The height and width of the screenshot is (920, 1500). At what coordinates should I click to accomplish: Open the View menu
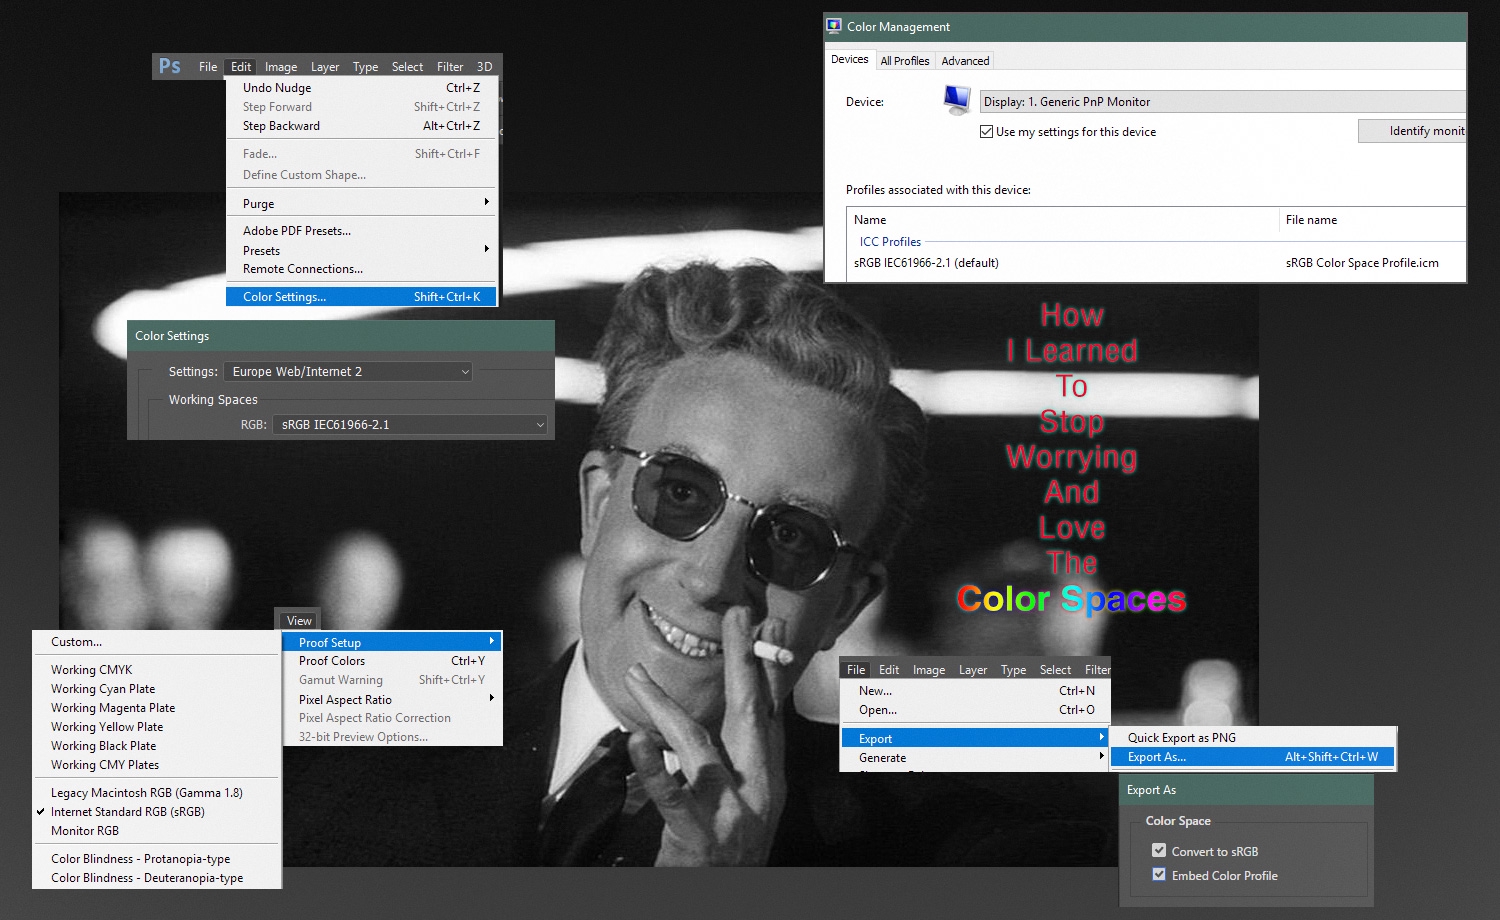[x=299, y=621]
